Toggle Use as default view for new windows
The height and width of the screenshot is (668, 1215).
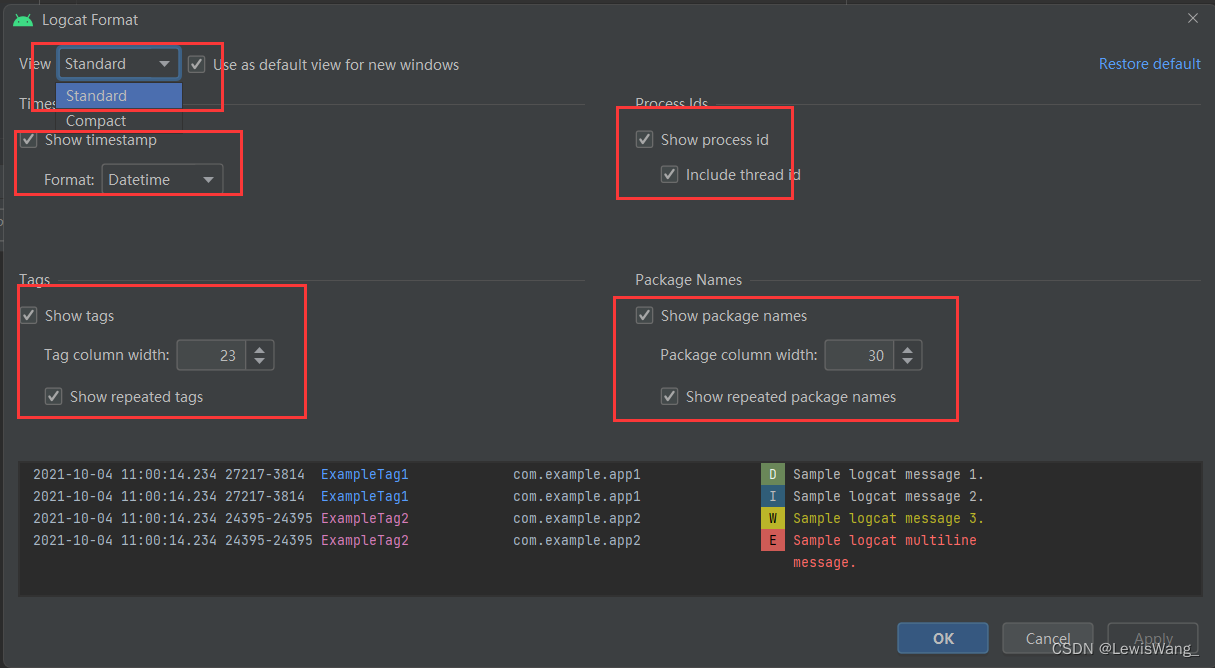tap(196, 63)
